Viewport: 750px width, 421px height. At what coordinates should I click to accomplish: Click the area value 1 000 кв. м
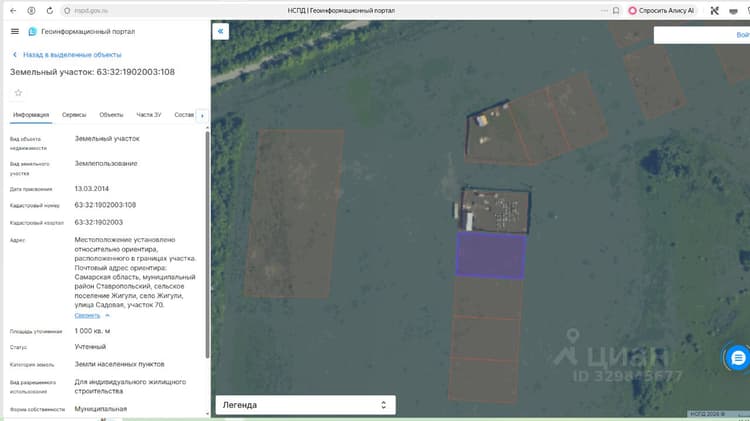point(92,331)
